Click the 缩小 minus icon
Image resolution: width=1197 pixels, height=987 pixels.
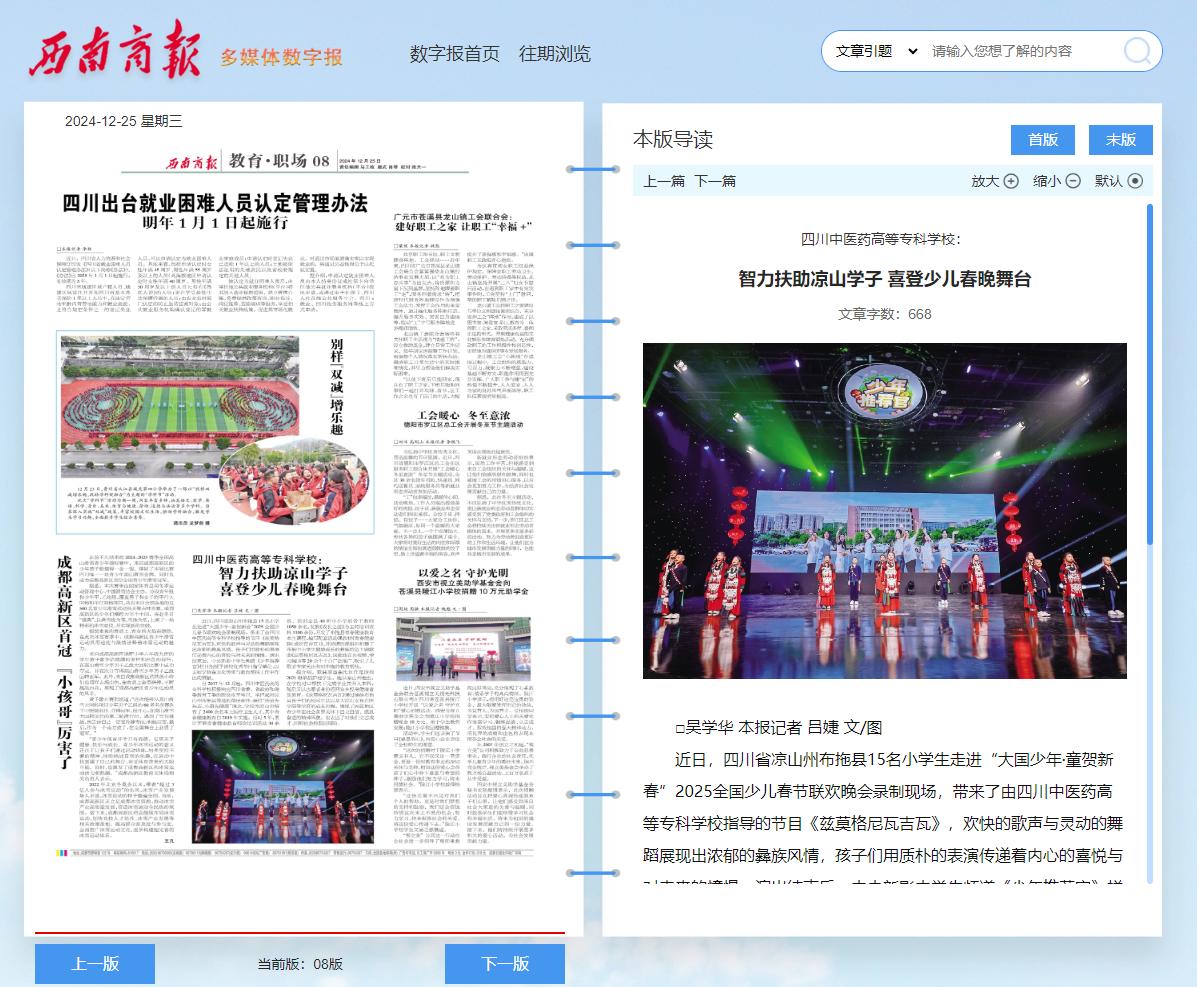[x=1073, y=181]
